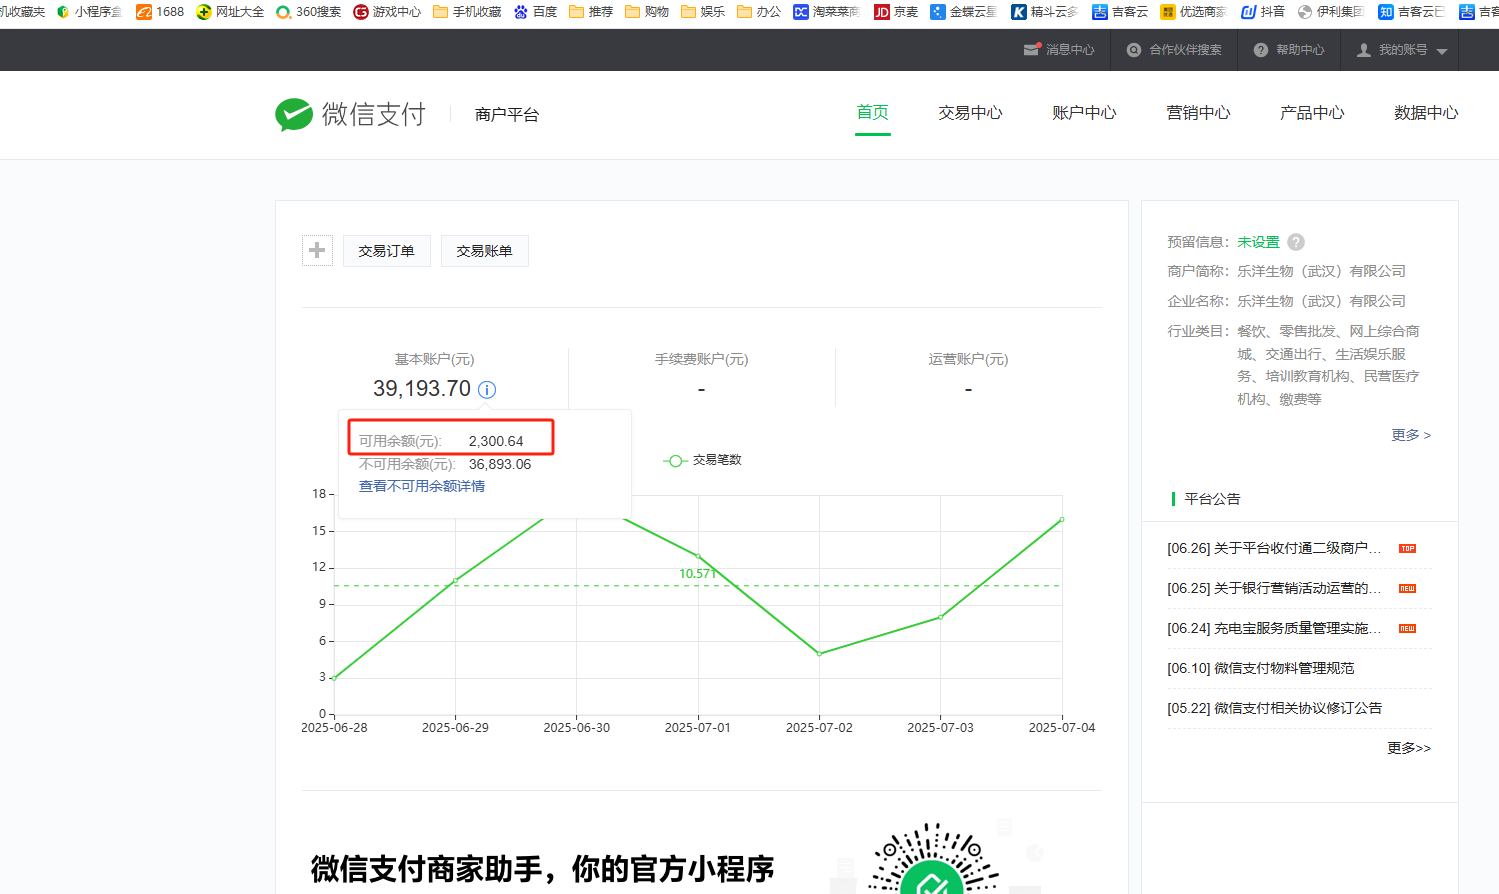Open the 淘菜菜 bookmark

tap(827, 12)
